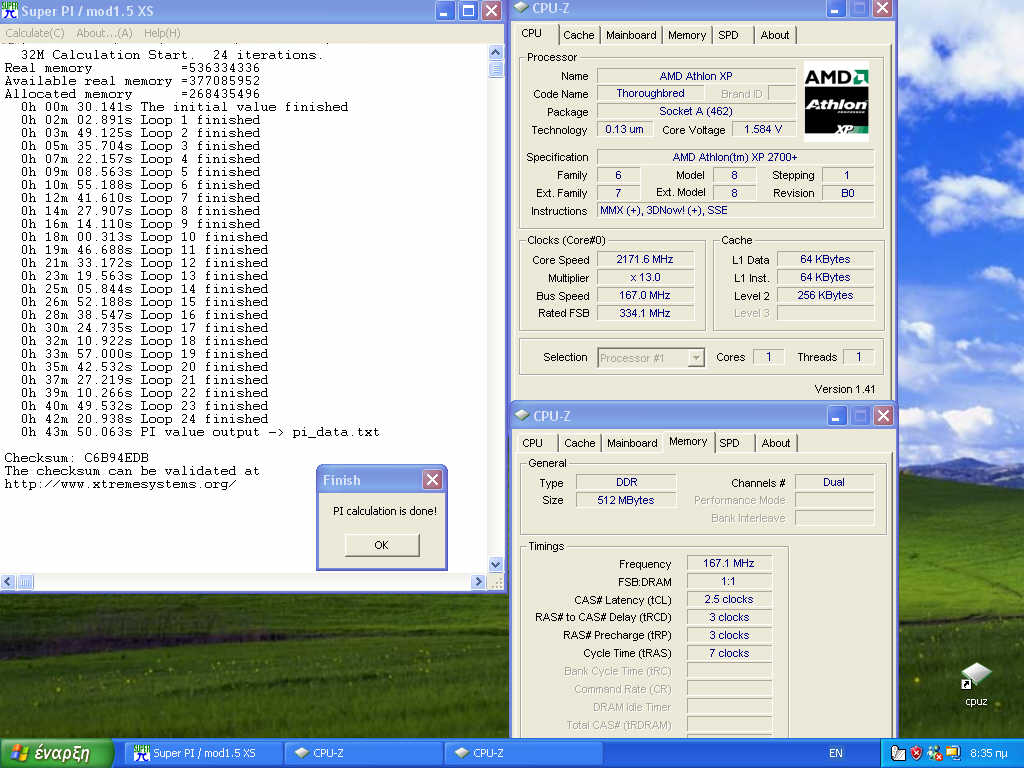Screen dimensions: 1024x768
Task: Click the Rated FSB 334.1 MHz value
Action: click(645, 313)
